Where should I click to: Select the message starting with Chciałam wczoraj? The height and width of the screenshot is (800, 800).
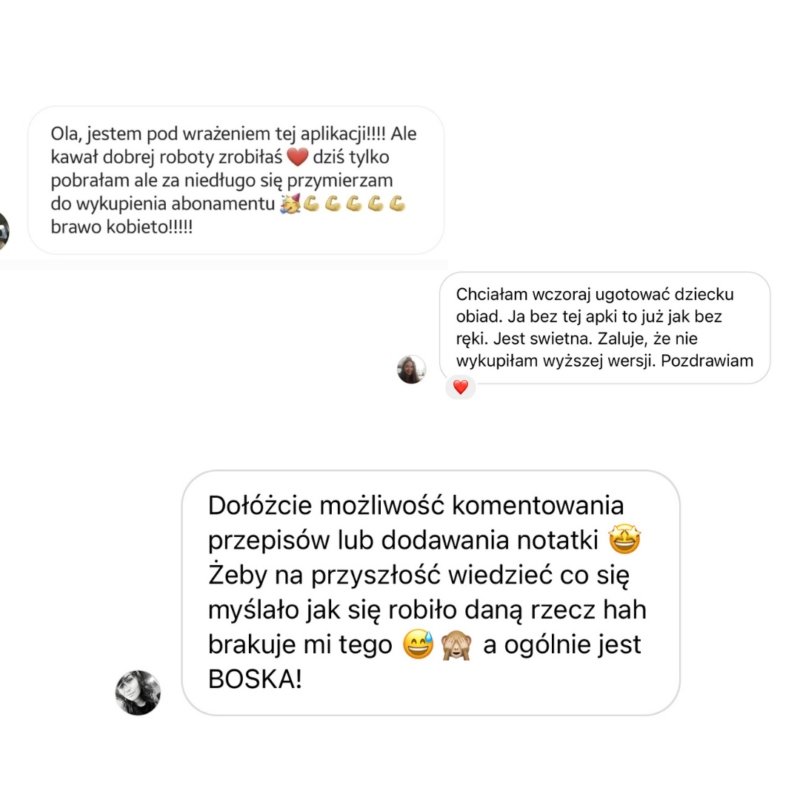tap(605, 328)
